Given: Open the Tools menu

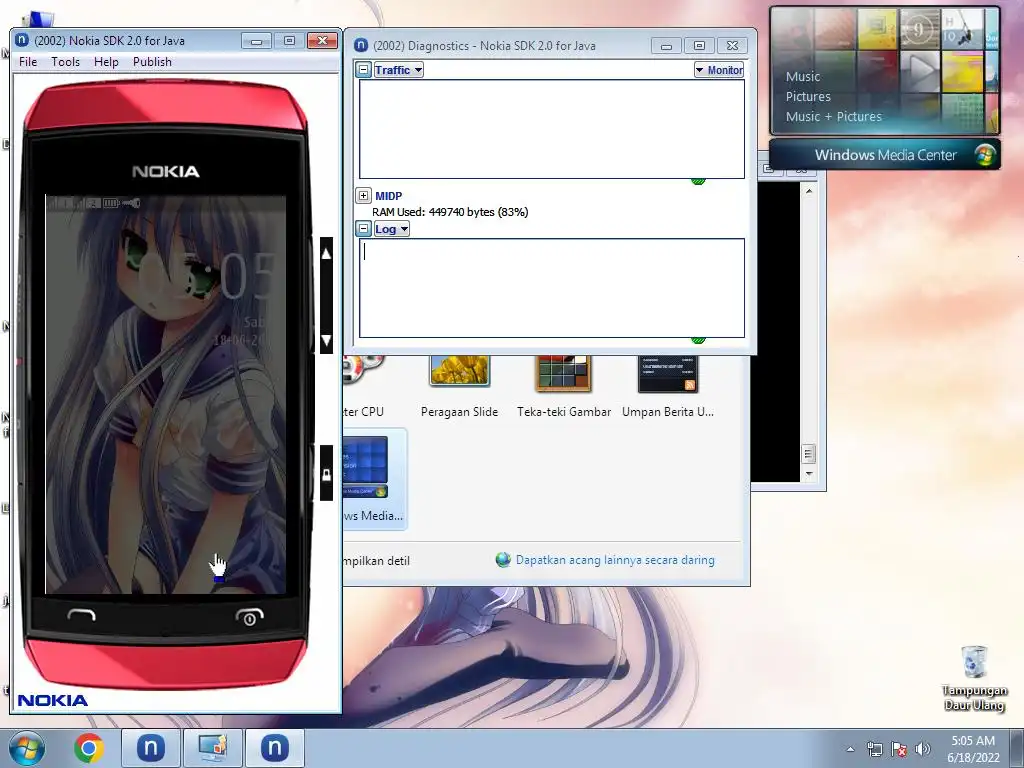Looking at the screenshot, I should click(x=65, y=61).
